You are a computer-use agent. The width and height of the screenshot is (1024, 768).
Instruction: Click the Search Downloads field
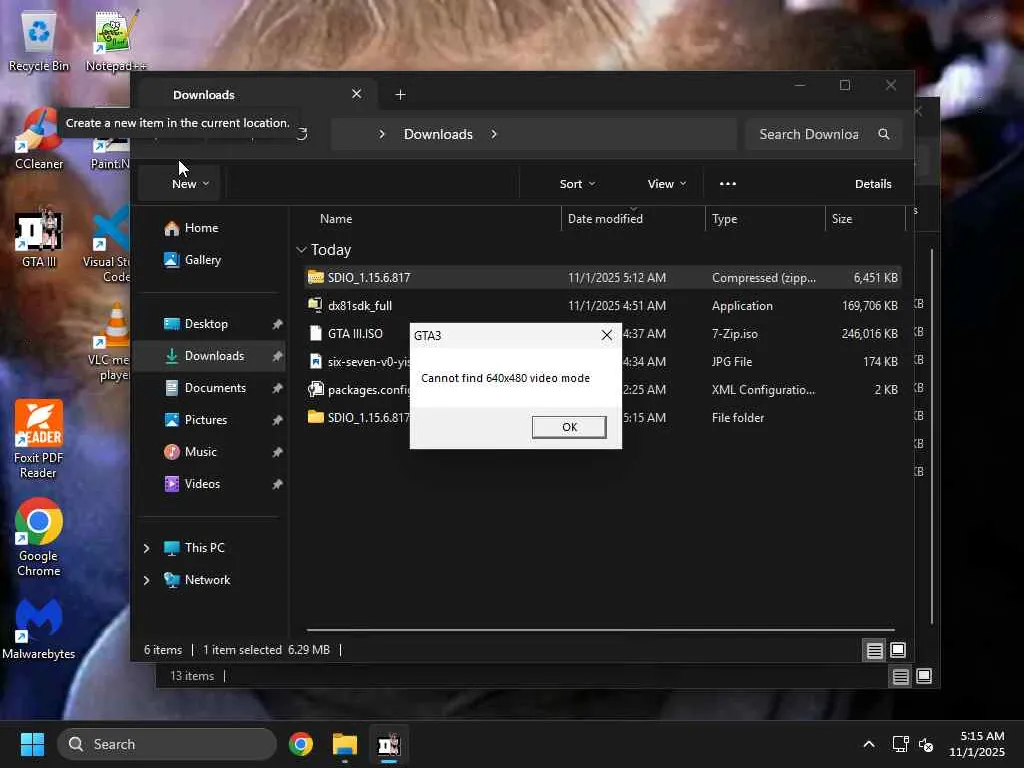(x=824, y=134)
